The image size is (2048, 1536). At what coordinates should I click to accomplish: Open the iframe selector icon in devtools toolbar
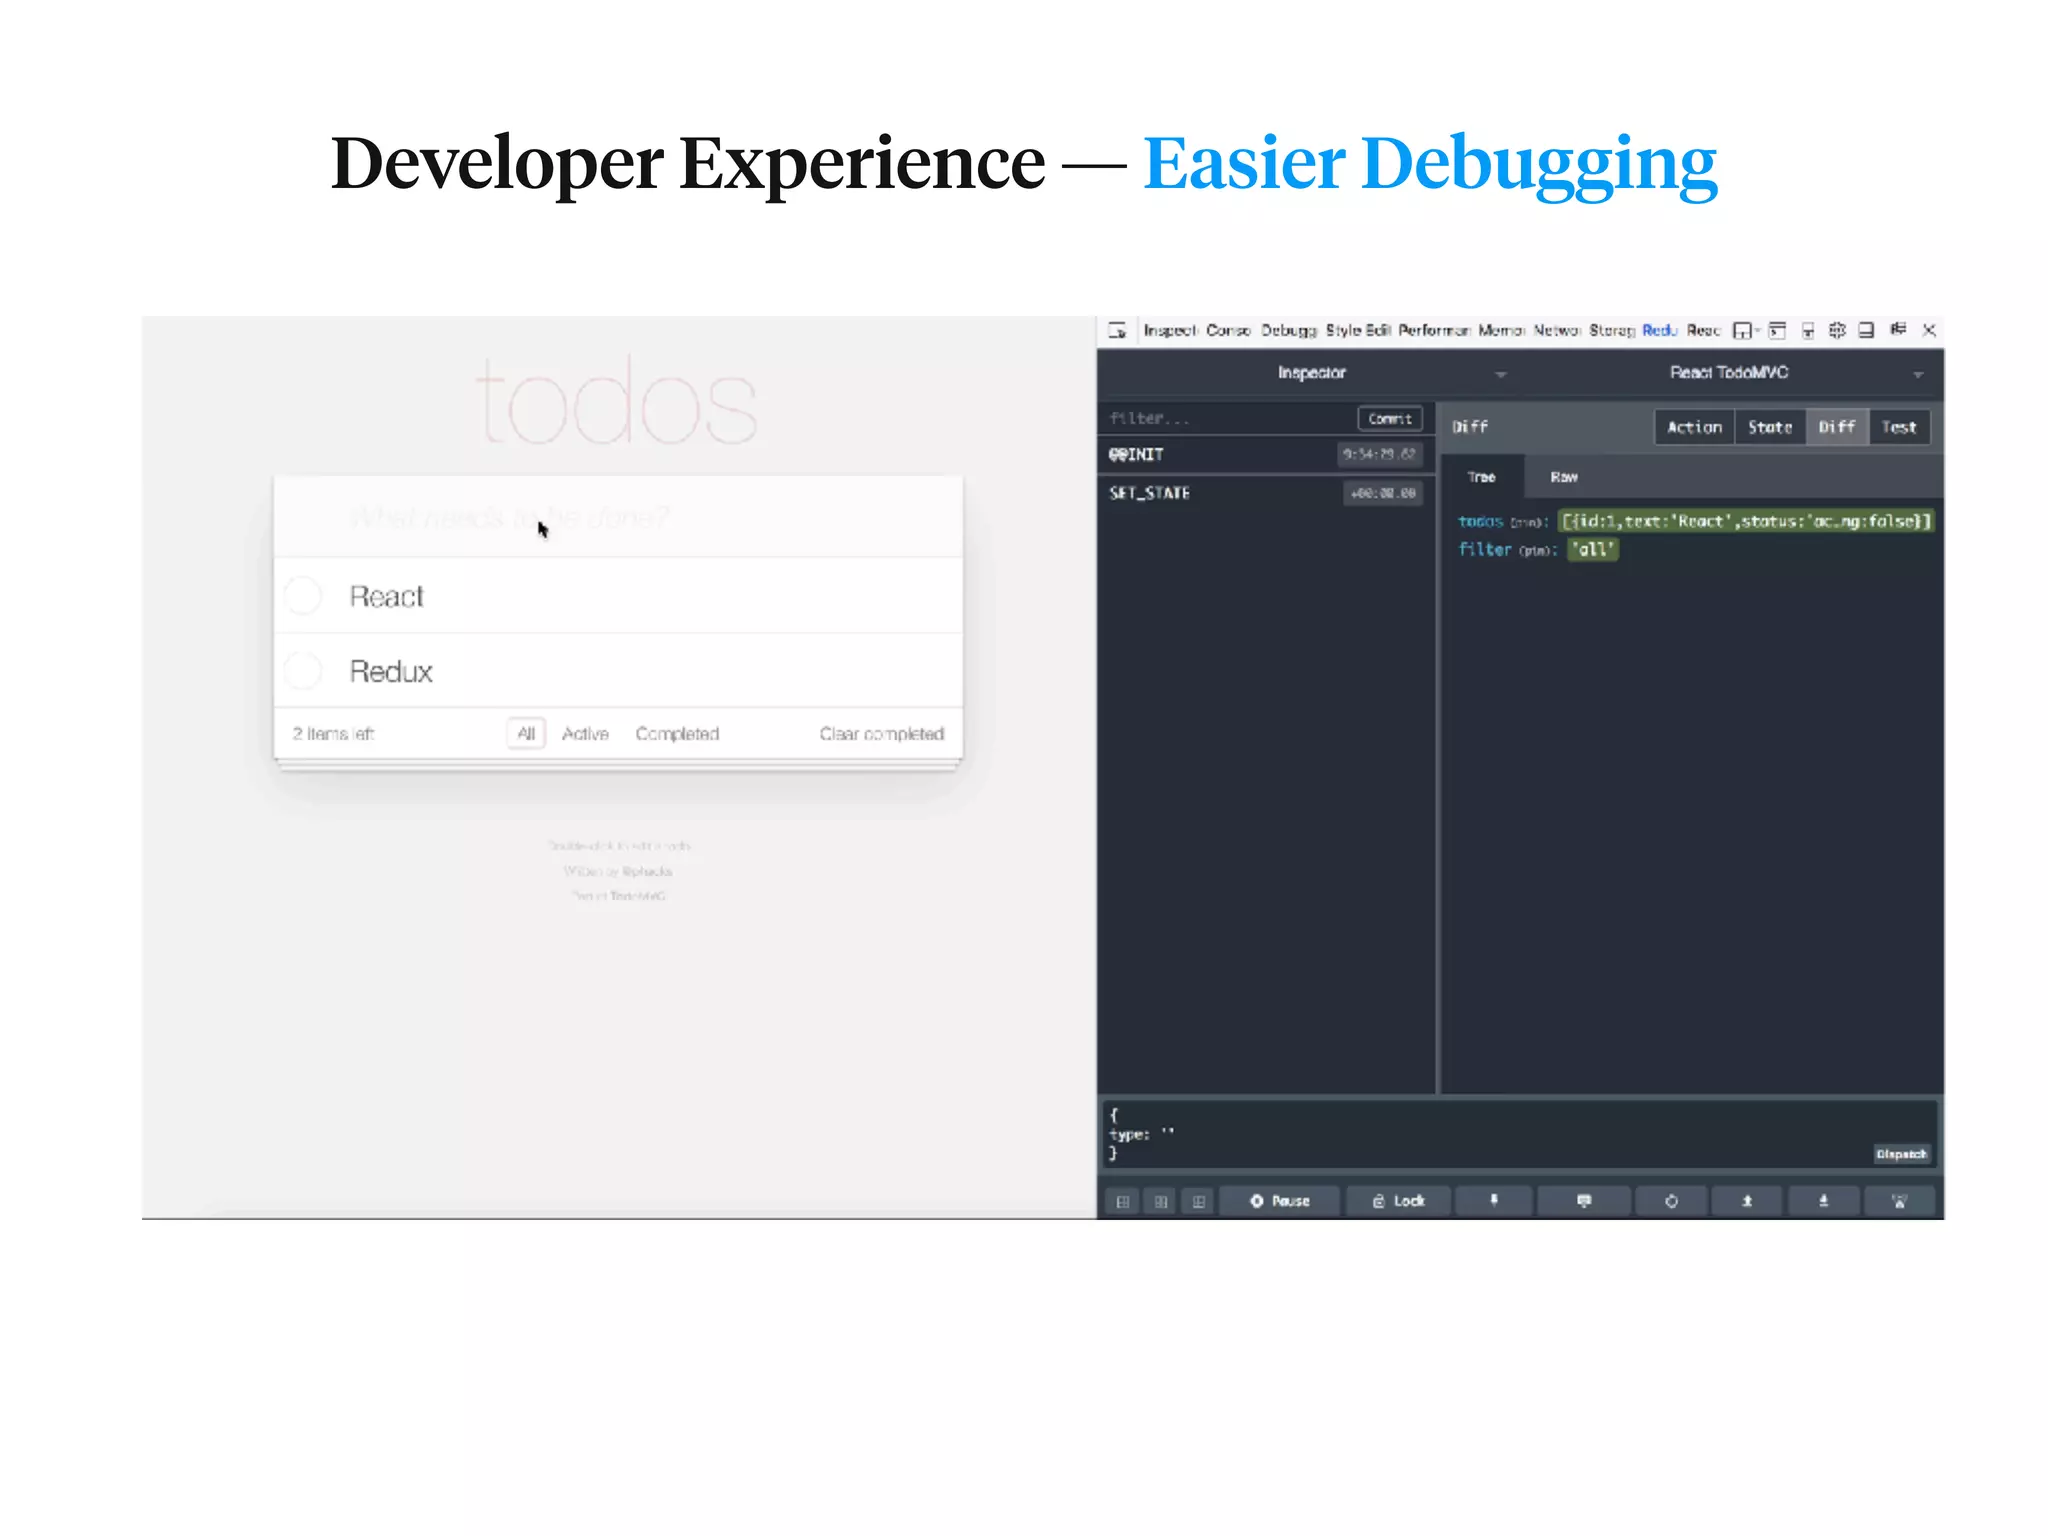click(1746, 330)
